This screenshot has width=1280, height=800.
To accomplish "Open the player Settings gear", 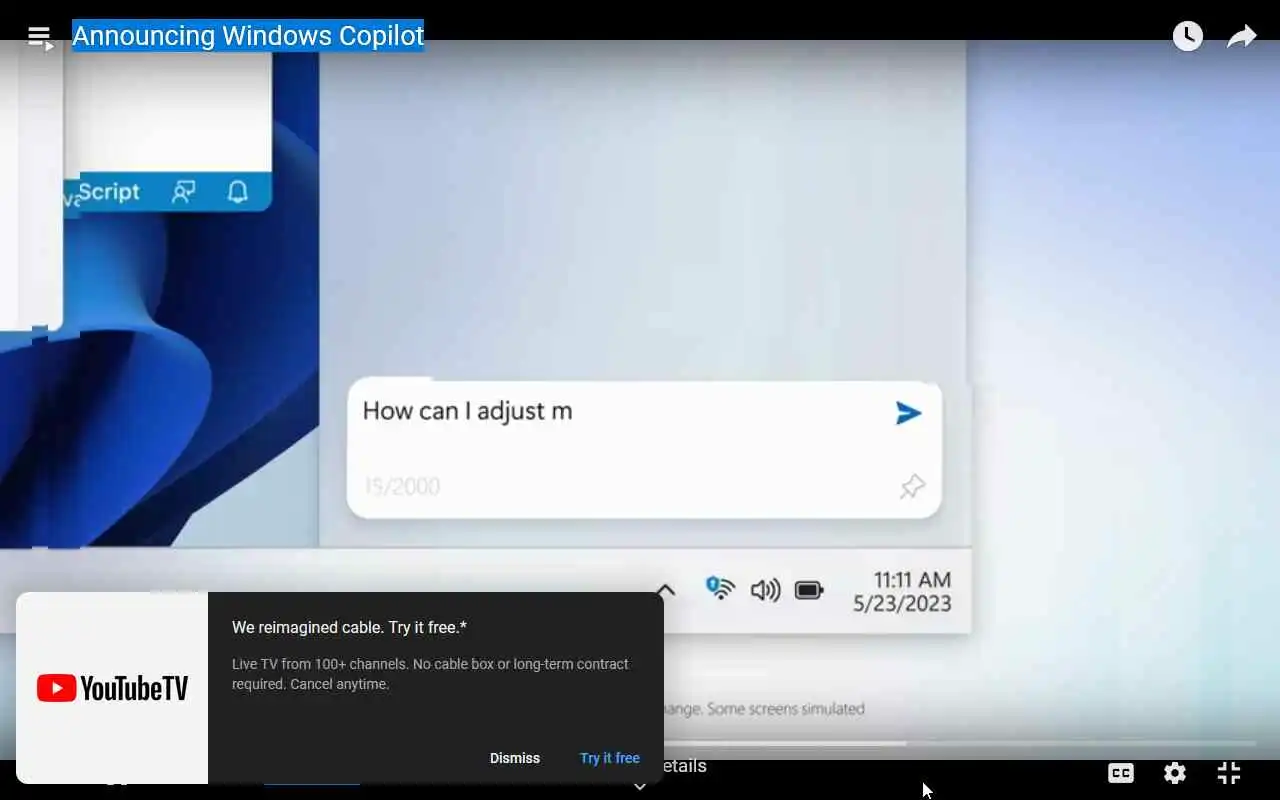I will coord(1175,773).
